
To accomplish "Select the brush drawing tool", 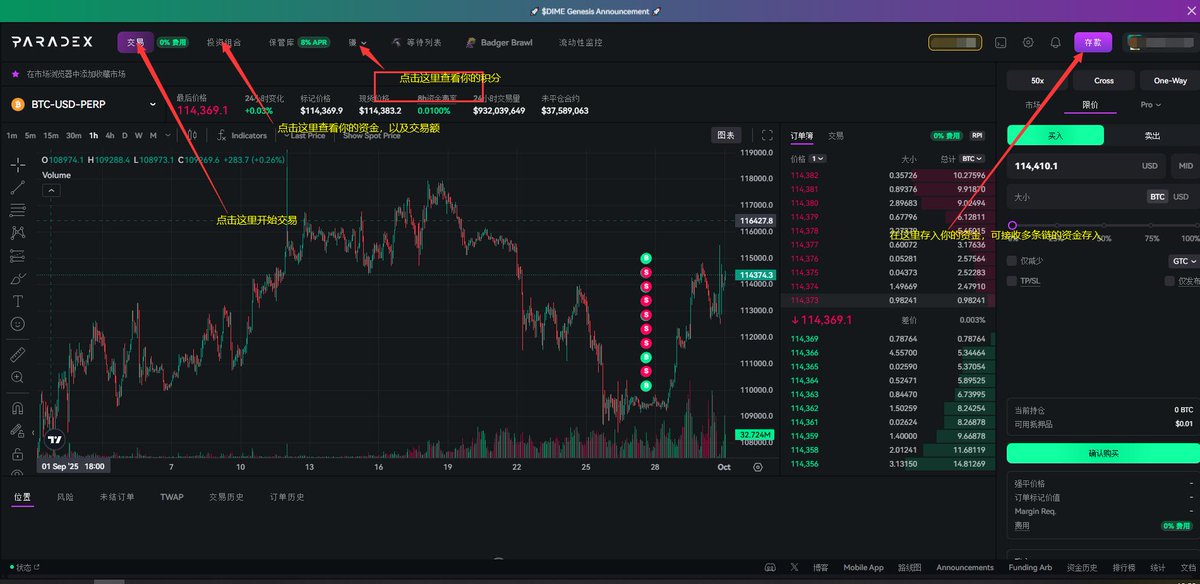I will (x=17, y=278).
